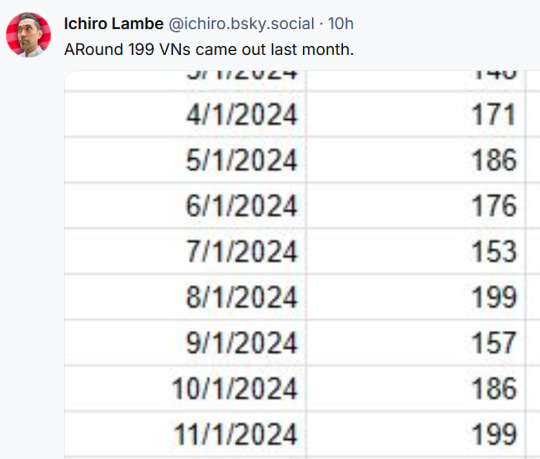
Task: Click the 9/1/2024 date cell
Action: click(x=185, y=343)
